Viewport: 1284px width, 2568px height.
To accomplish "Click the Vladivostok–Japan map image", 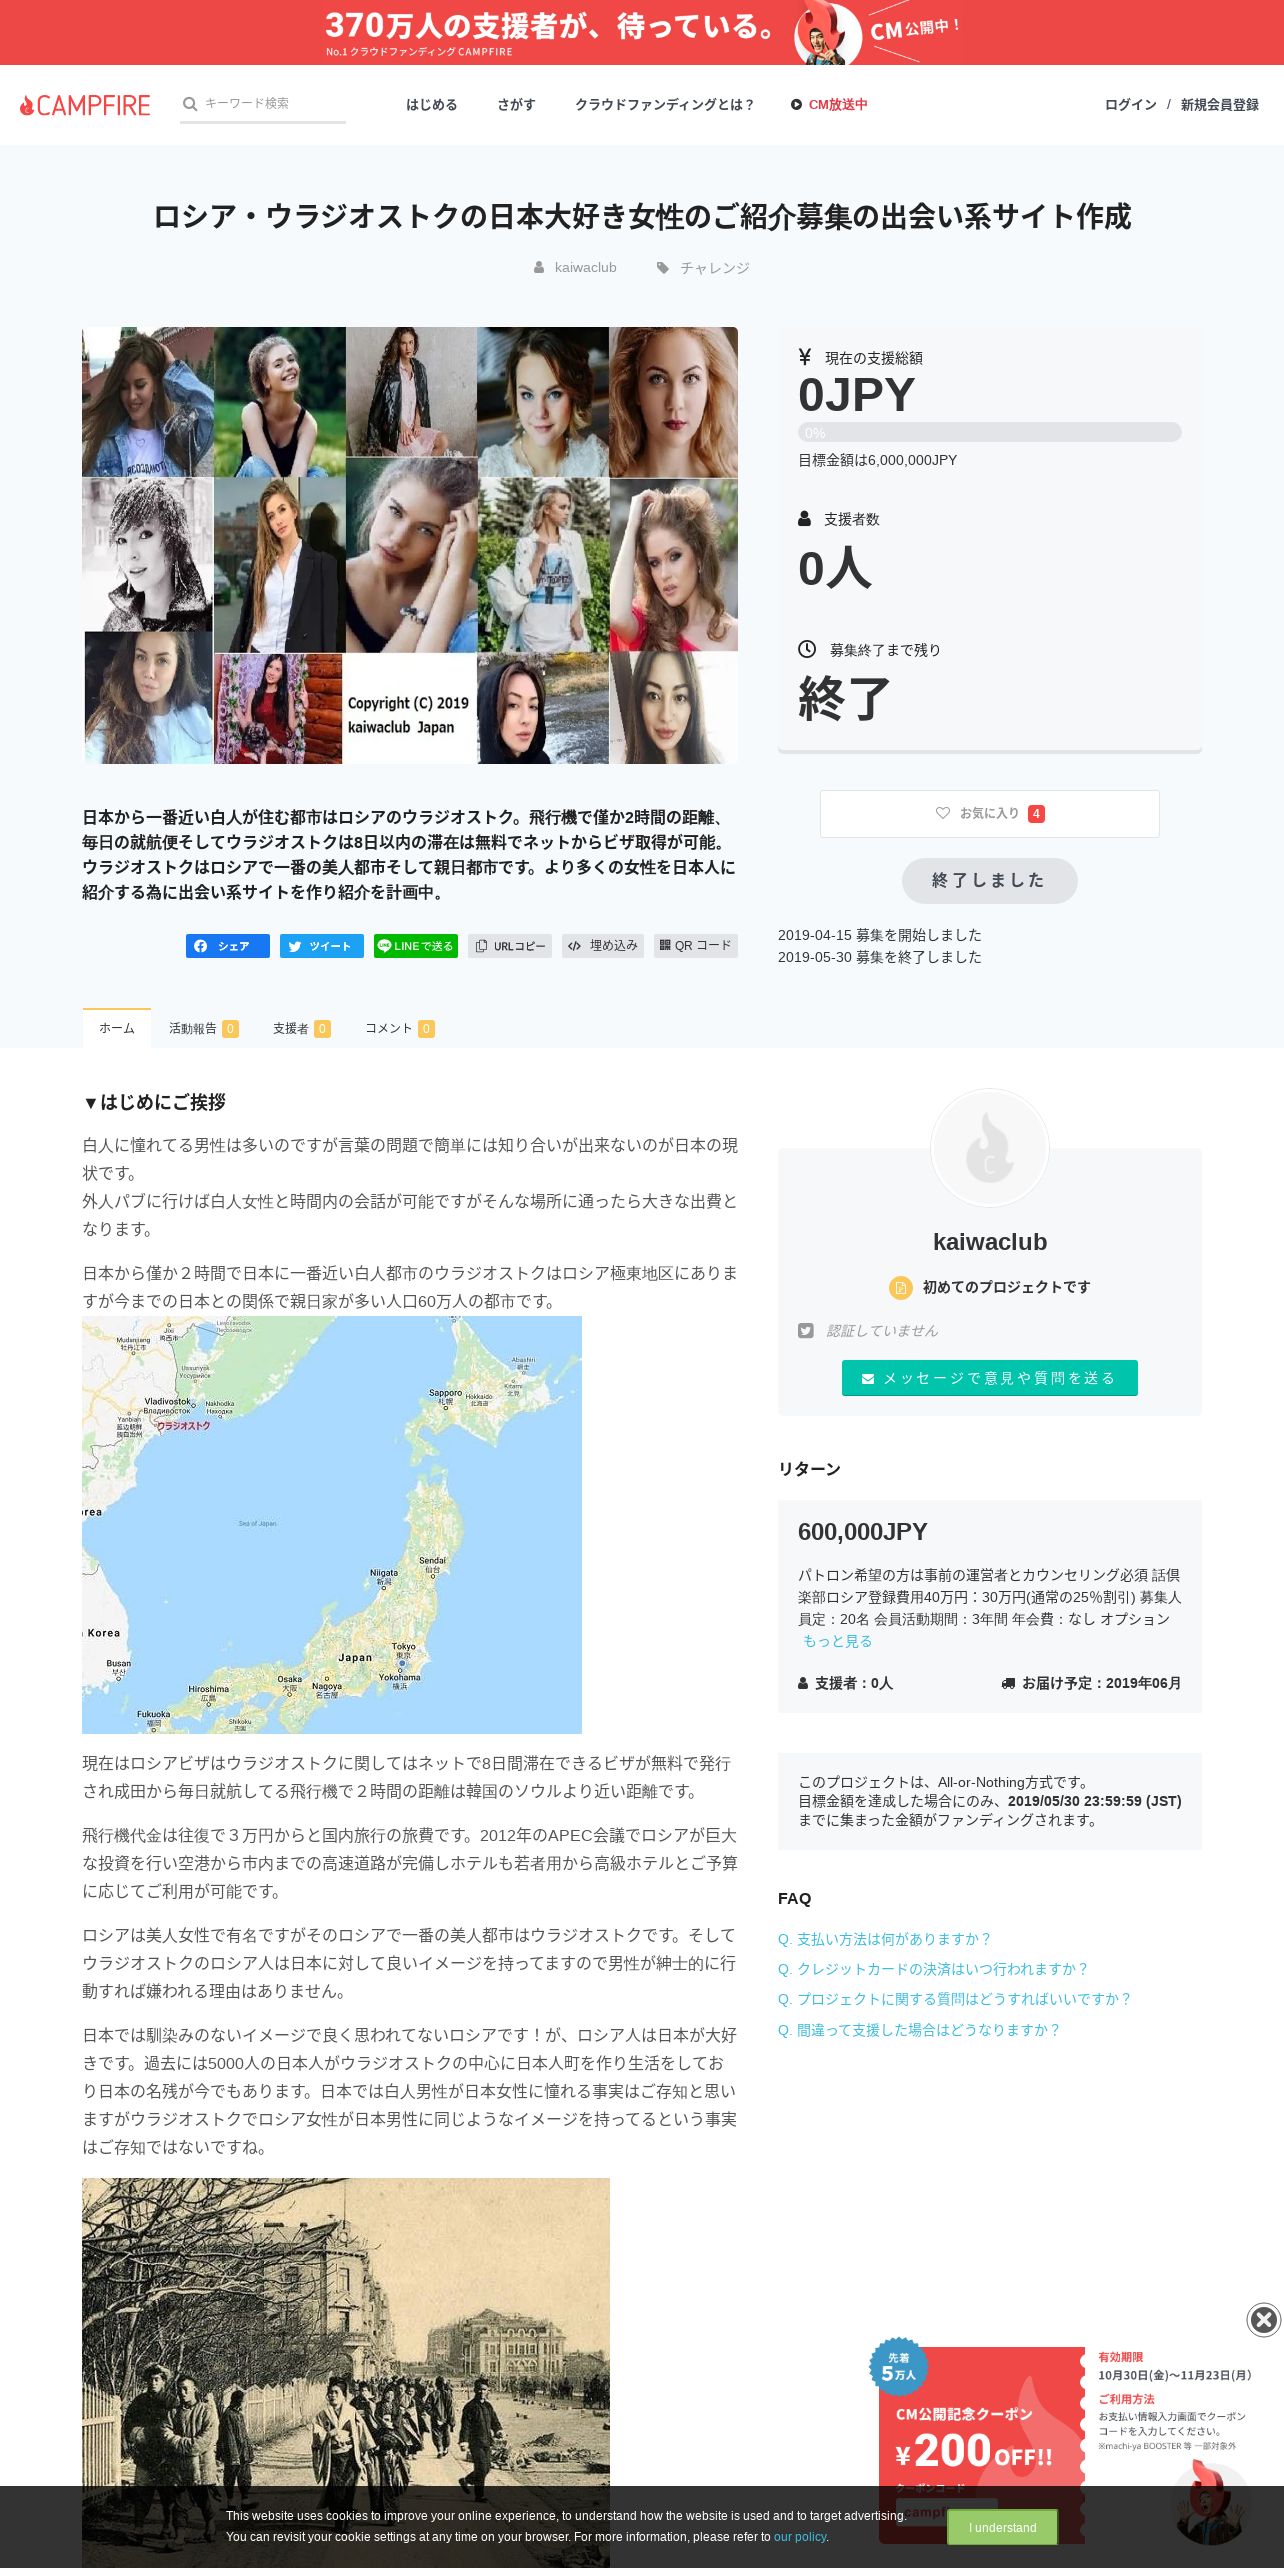I will tap(332, 1525).
